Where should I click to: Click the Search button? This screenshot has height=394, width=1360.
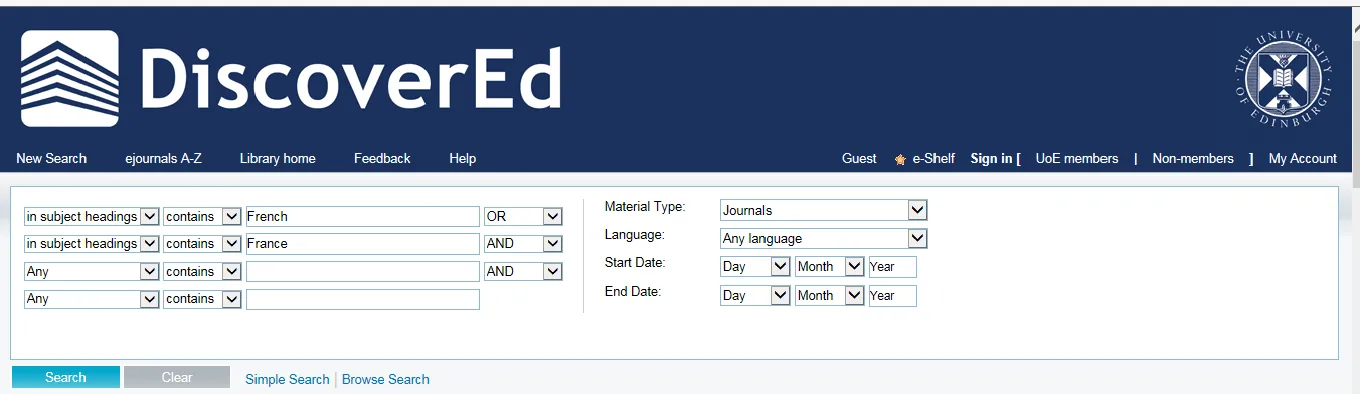tap(66, 377)
